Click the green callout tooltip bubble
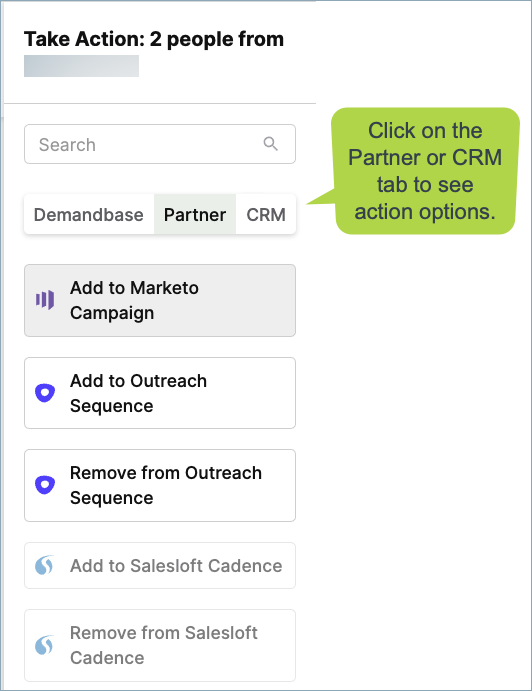The image size is (532, 691). coord(425,171)
